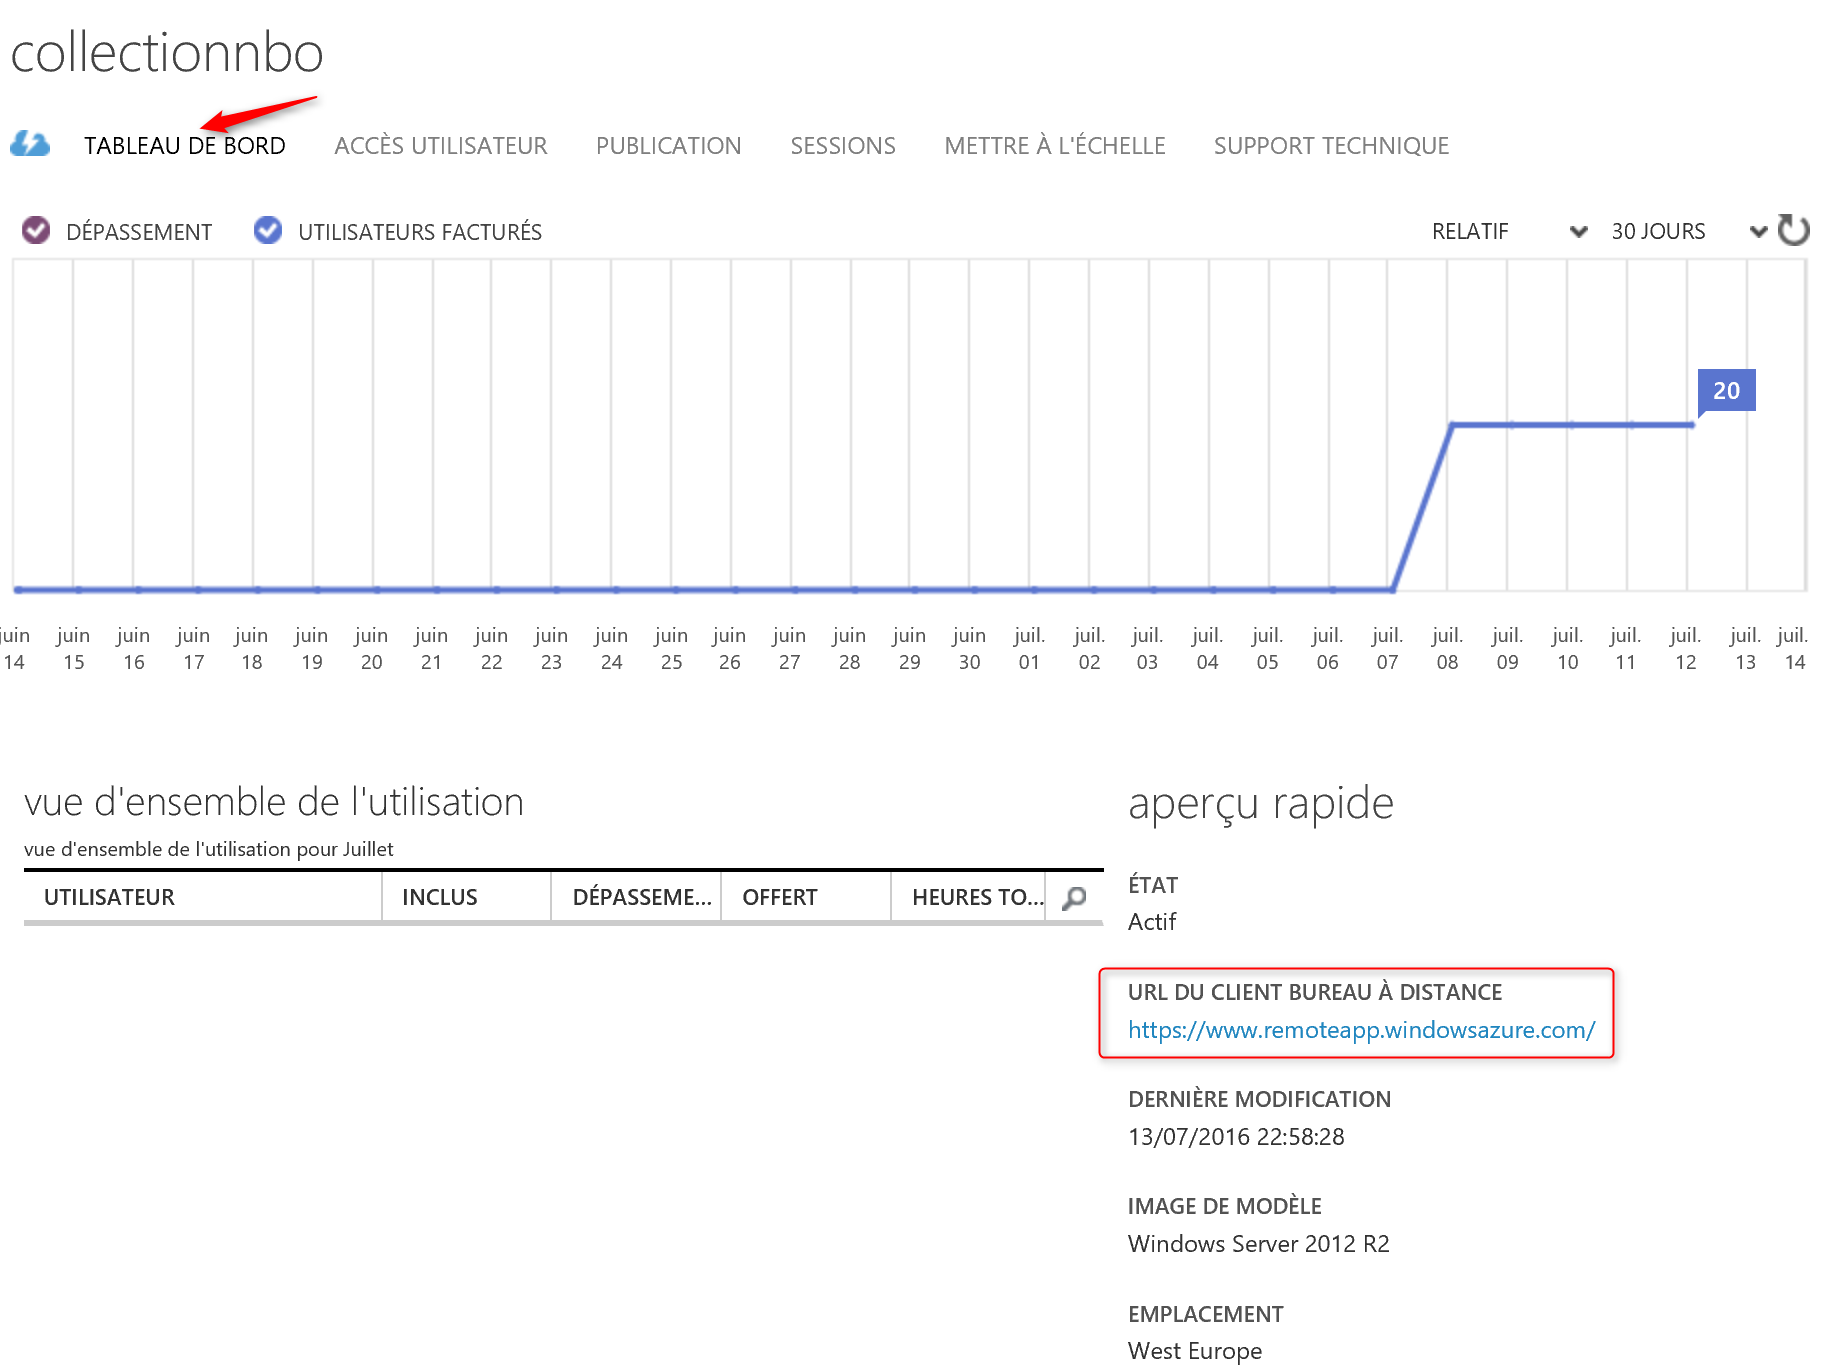Switch to the TABLEAU DE BORD tab
The height and width of the screenshot is (1371, 1833).
click(x=185, y=146)
